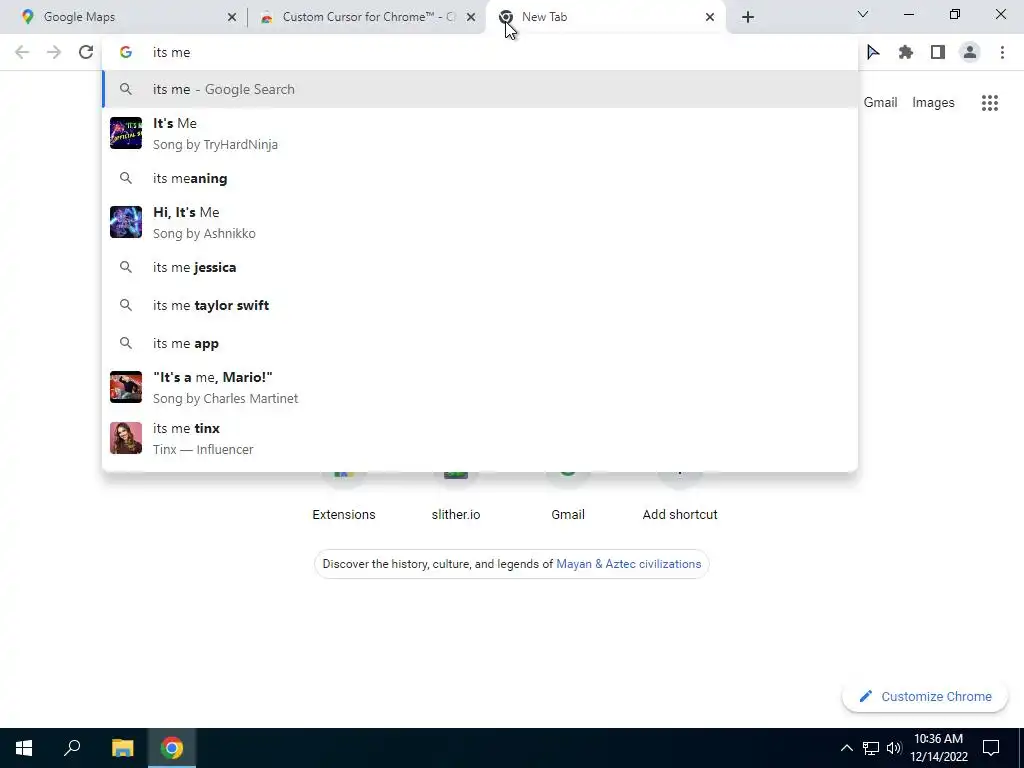
Task: Click the Tinx influencer photo
Action: (126, 438)
